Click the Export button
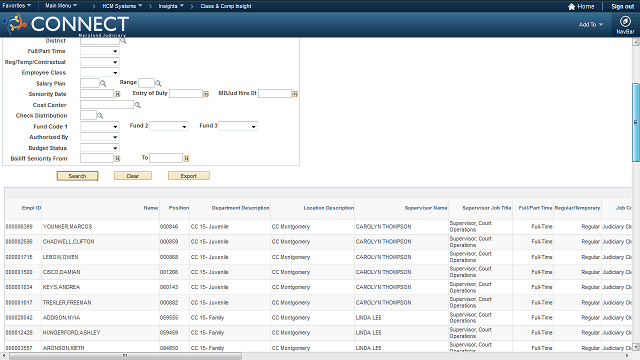The height and width of the screenshot is (360, 640). point(189,176)
